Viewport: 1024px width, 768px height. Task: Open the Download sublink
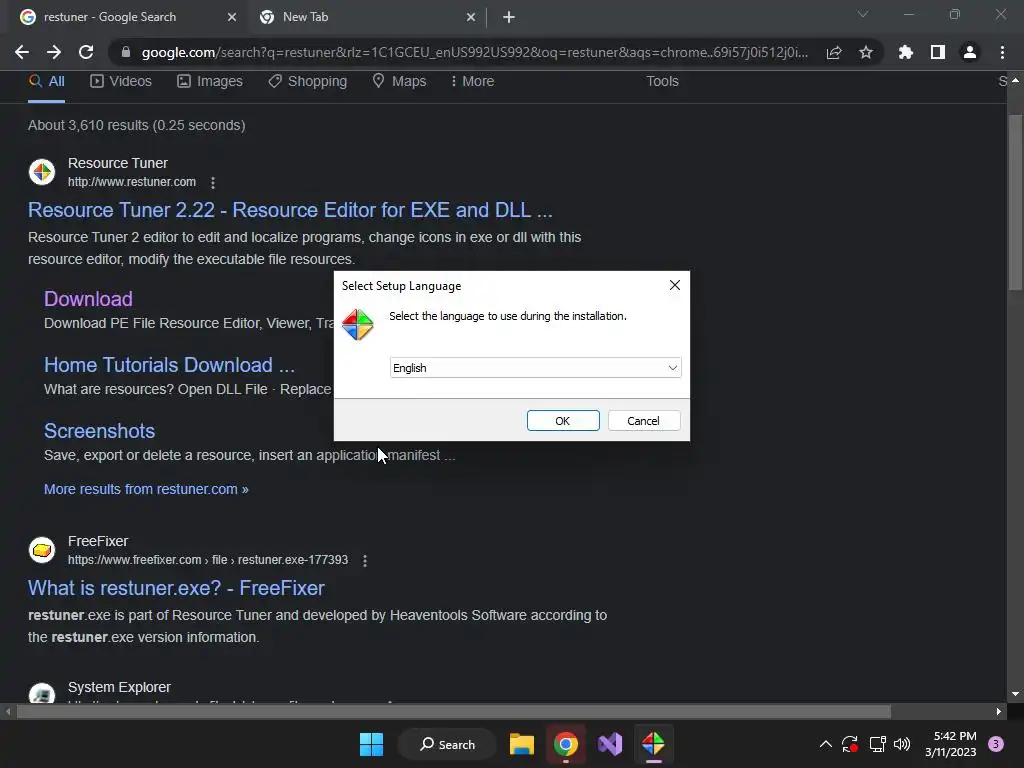coord(88,299)
